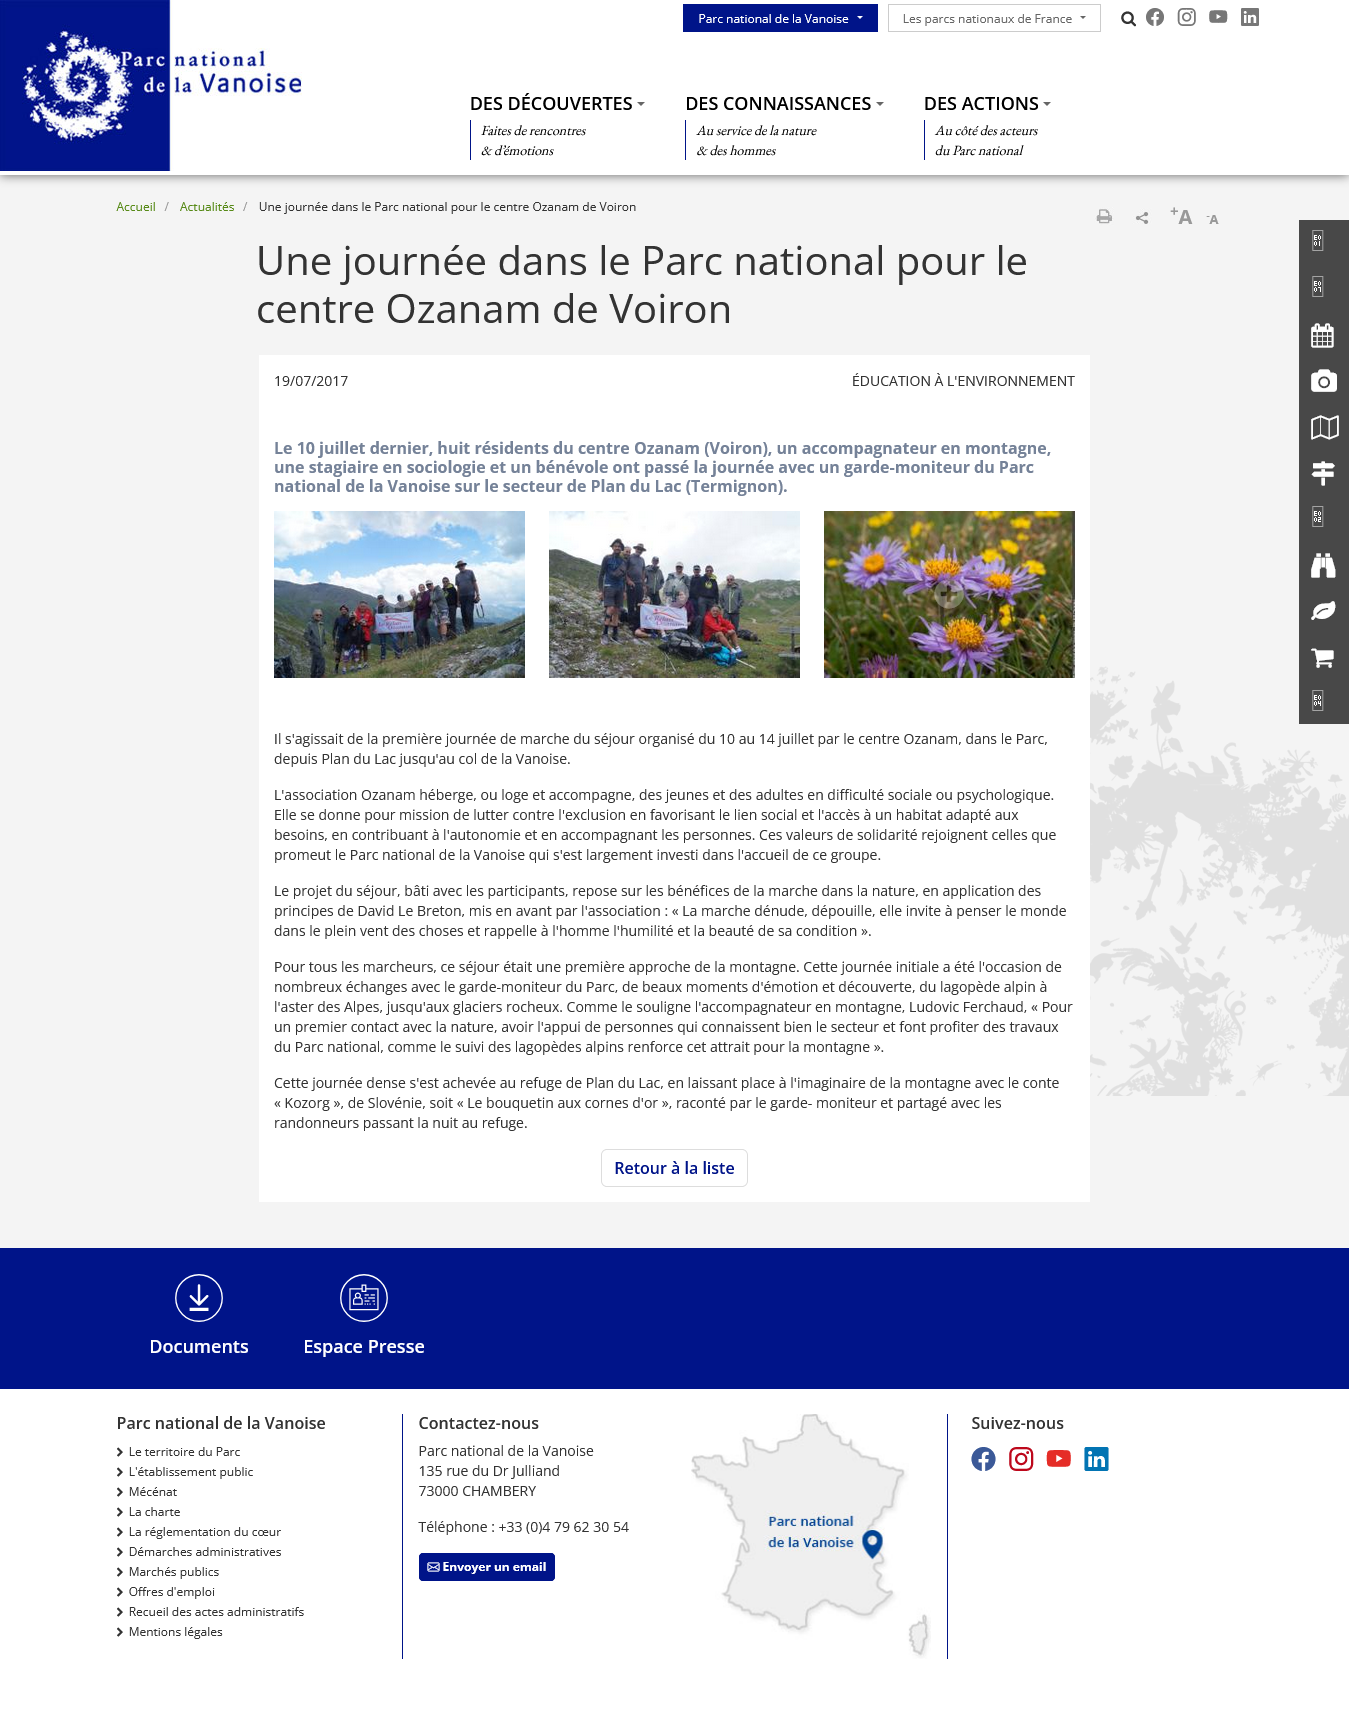
Task: Click the camera icon in right sidebar
Action: 1322,381
